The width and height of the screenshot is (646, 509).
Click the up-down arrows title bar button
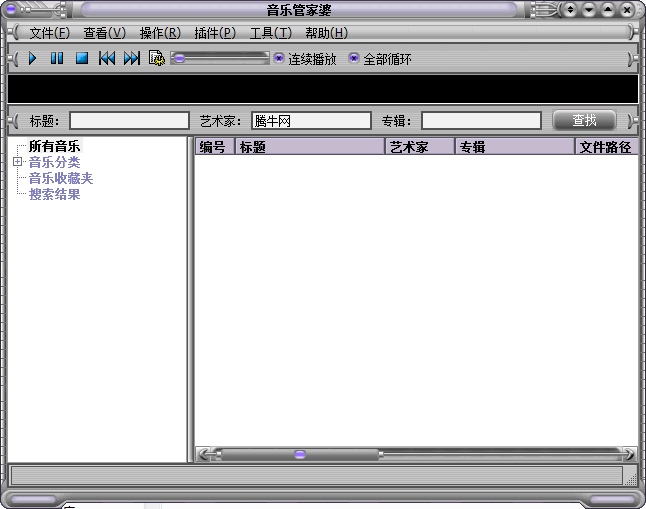(x=570, y=9)
